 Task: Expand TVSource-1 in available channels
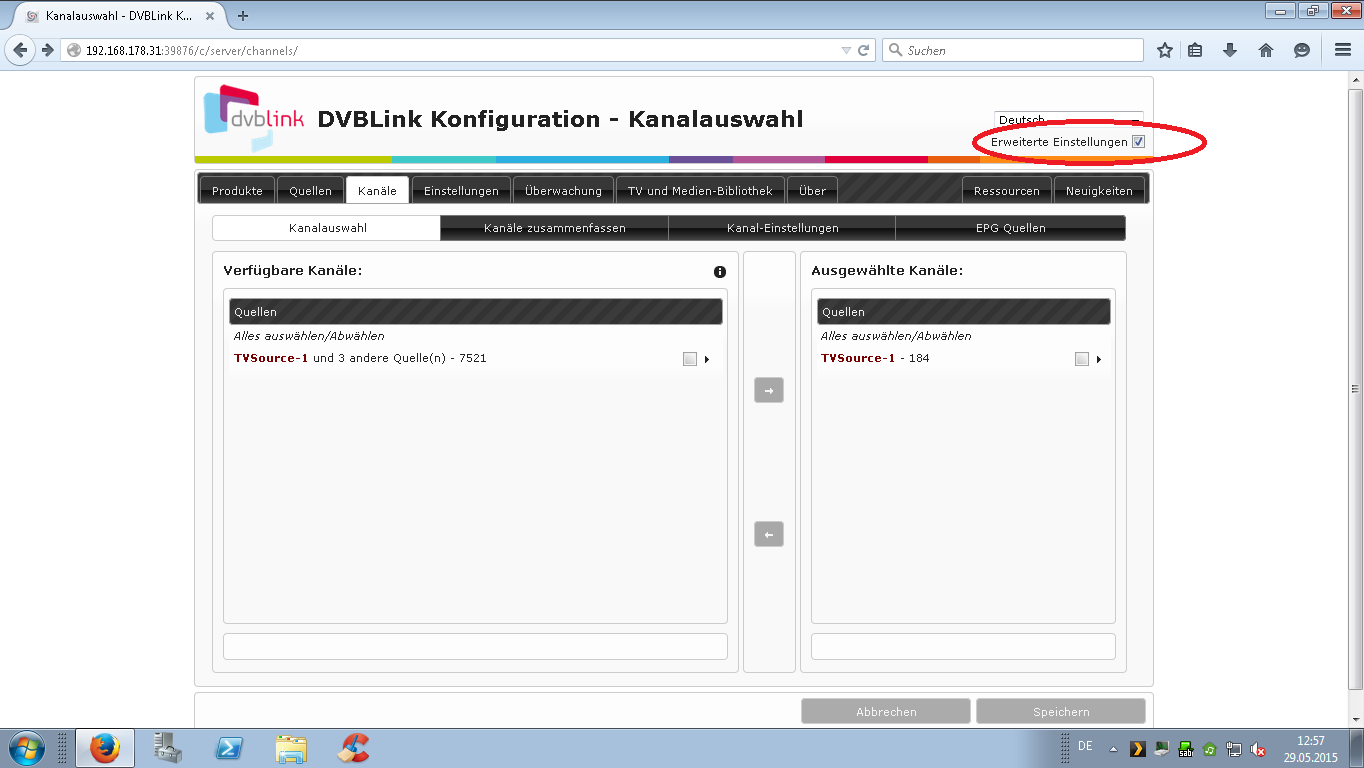pyautogui.click(x=707, y=359)
